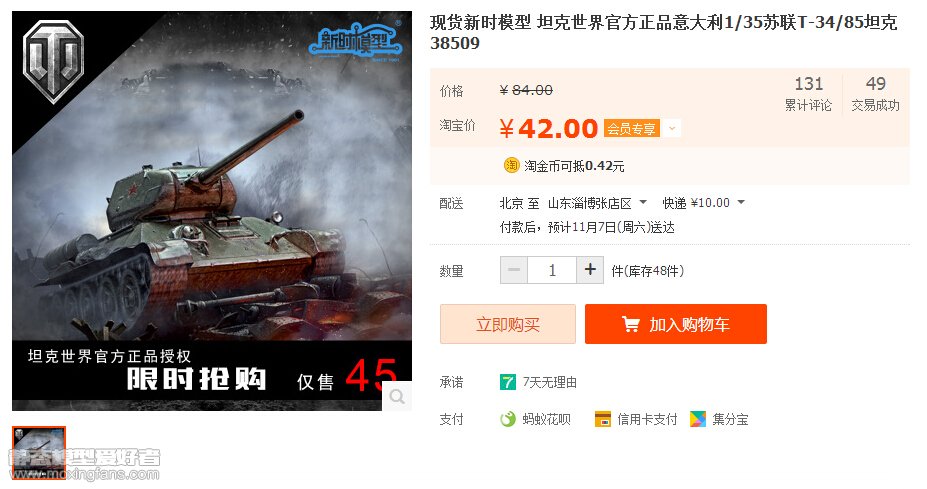The width and height of the screenshot is (927, 489).
Task: Click the Jifenbao payment icon
Action: click(x=698, y=419)
